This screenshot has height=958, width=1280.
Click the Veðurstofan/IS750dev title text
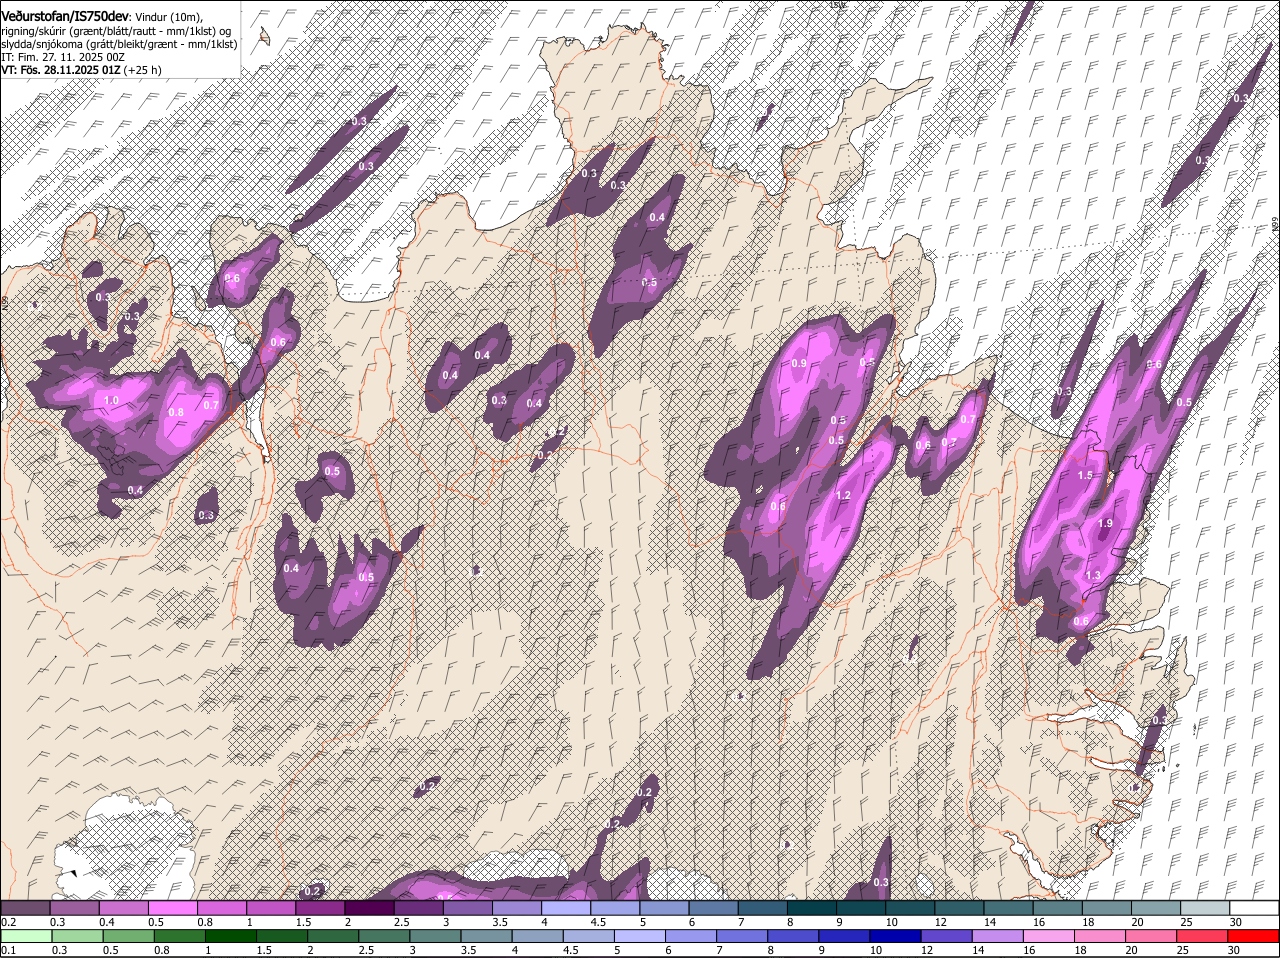65,15
